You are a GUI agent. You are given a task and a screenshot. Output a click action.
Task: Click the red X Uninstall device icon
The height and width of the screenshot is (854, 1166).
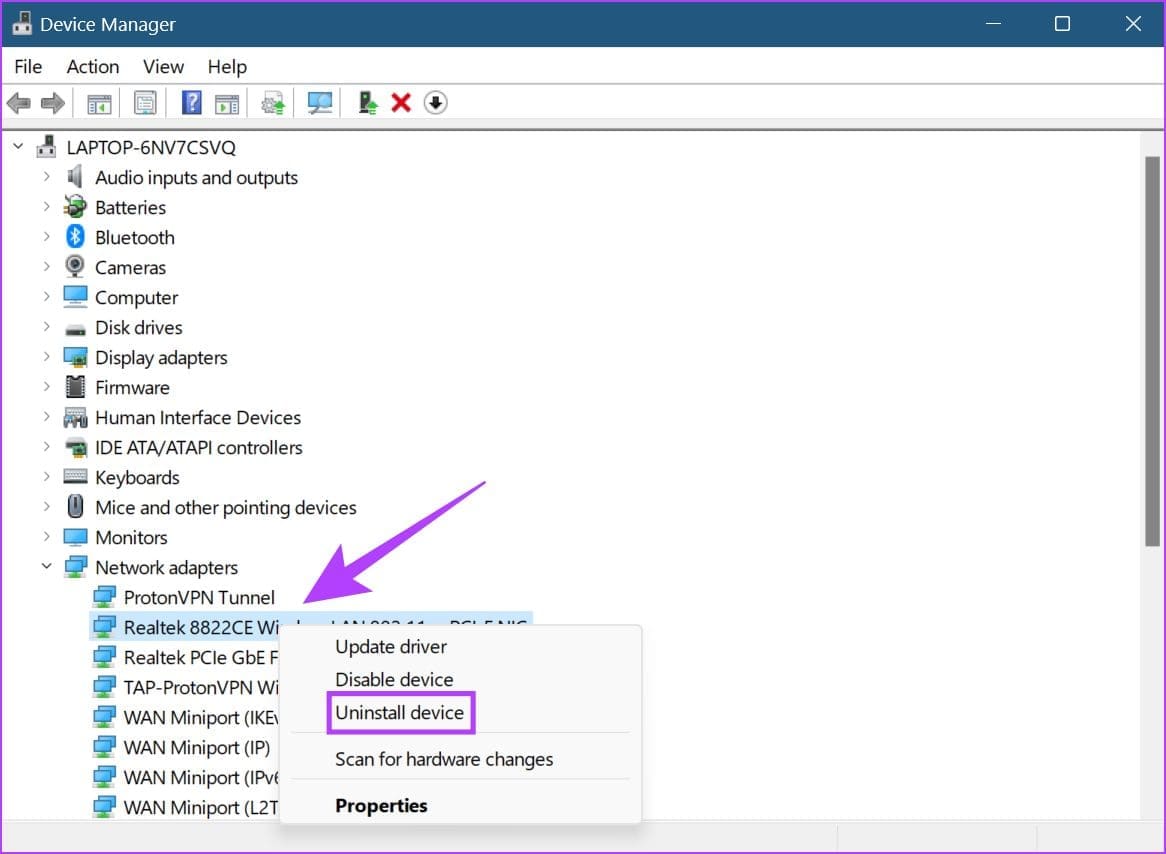point(401,103)
